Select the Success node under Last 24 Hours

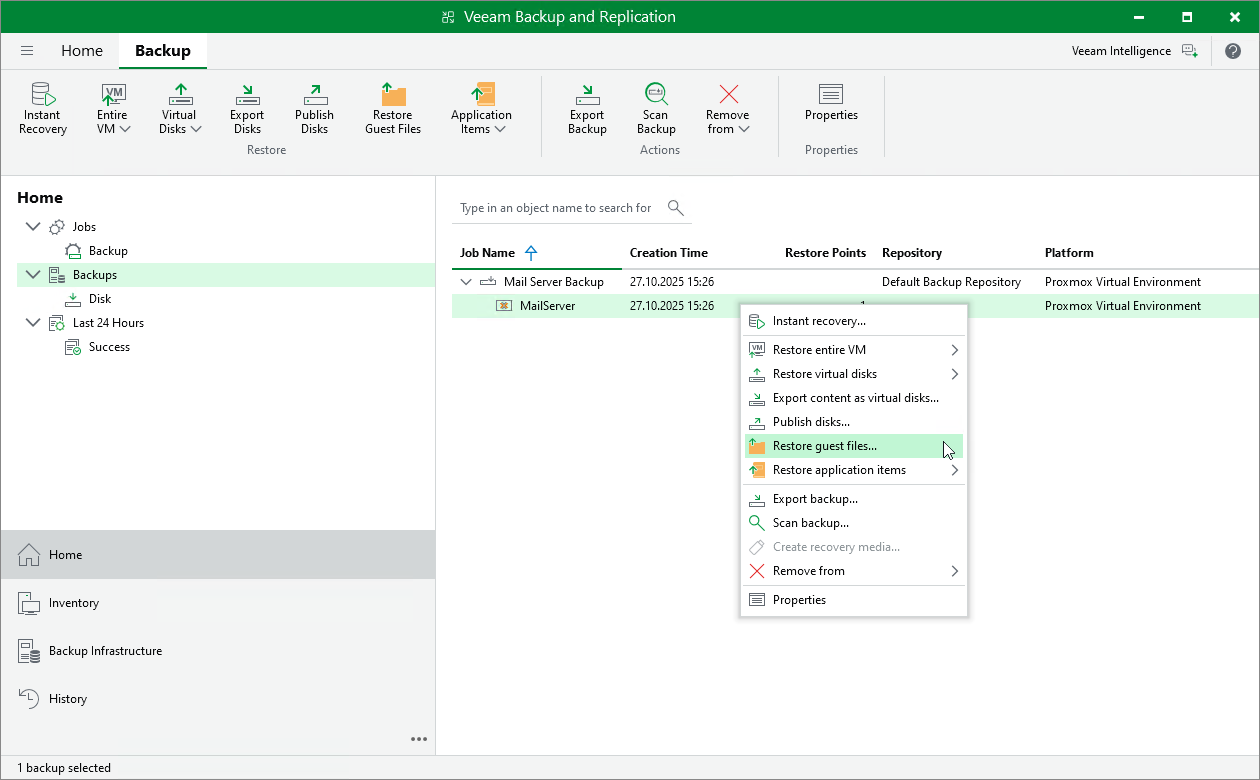click(x=109, y=347)
